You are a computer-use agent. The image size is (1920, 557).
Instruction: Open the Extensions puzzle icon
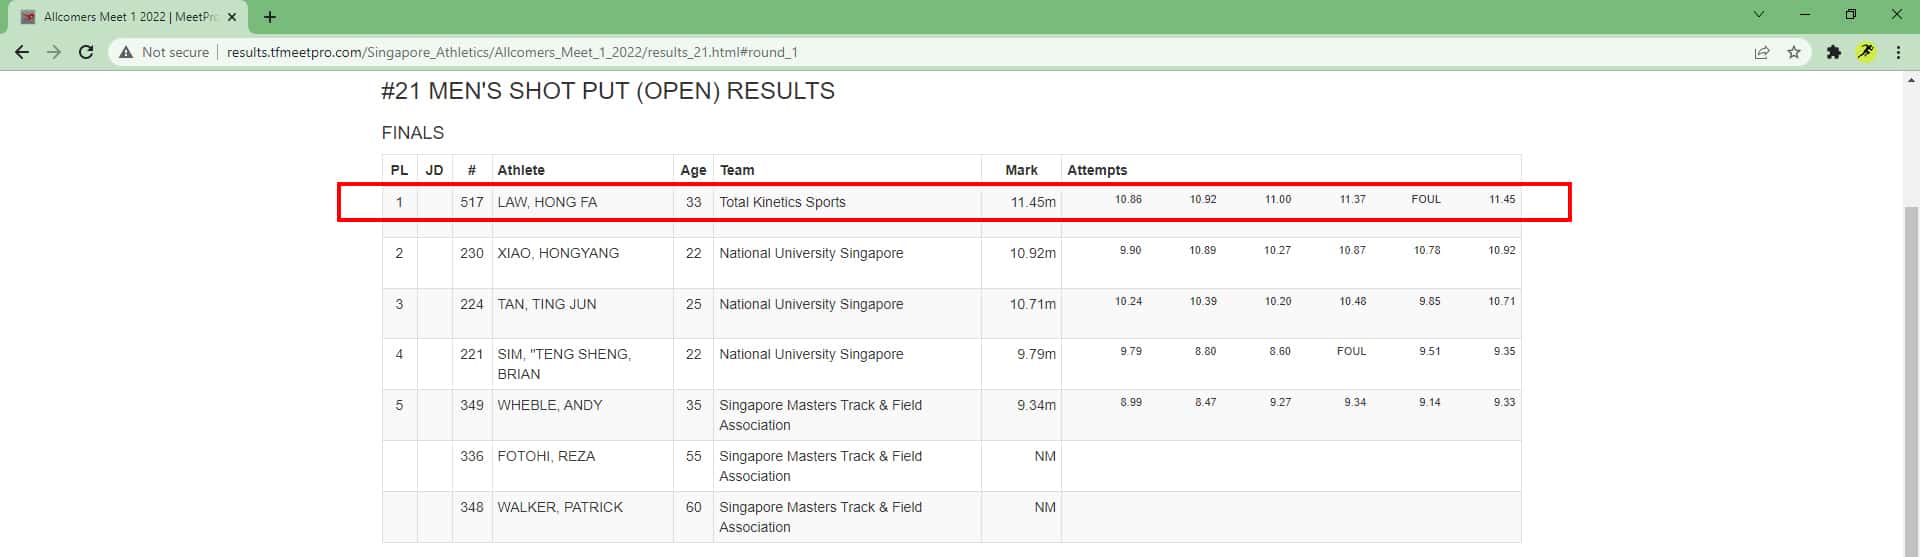coord(1834,52)
